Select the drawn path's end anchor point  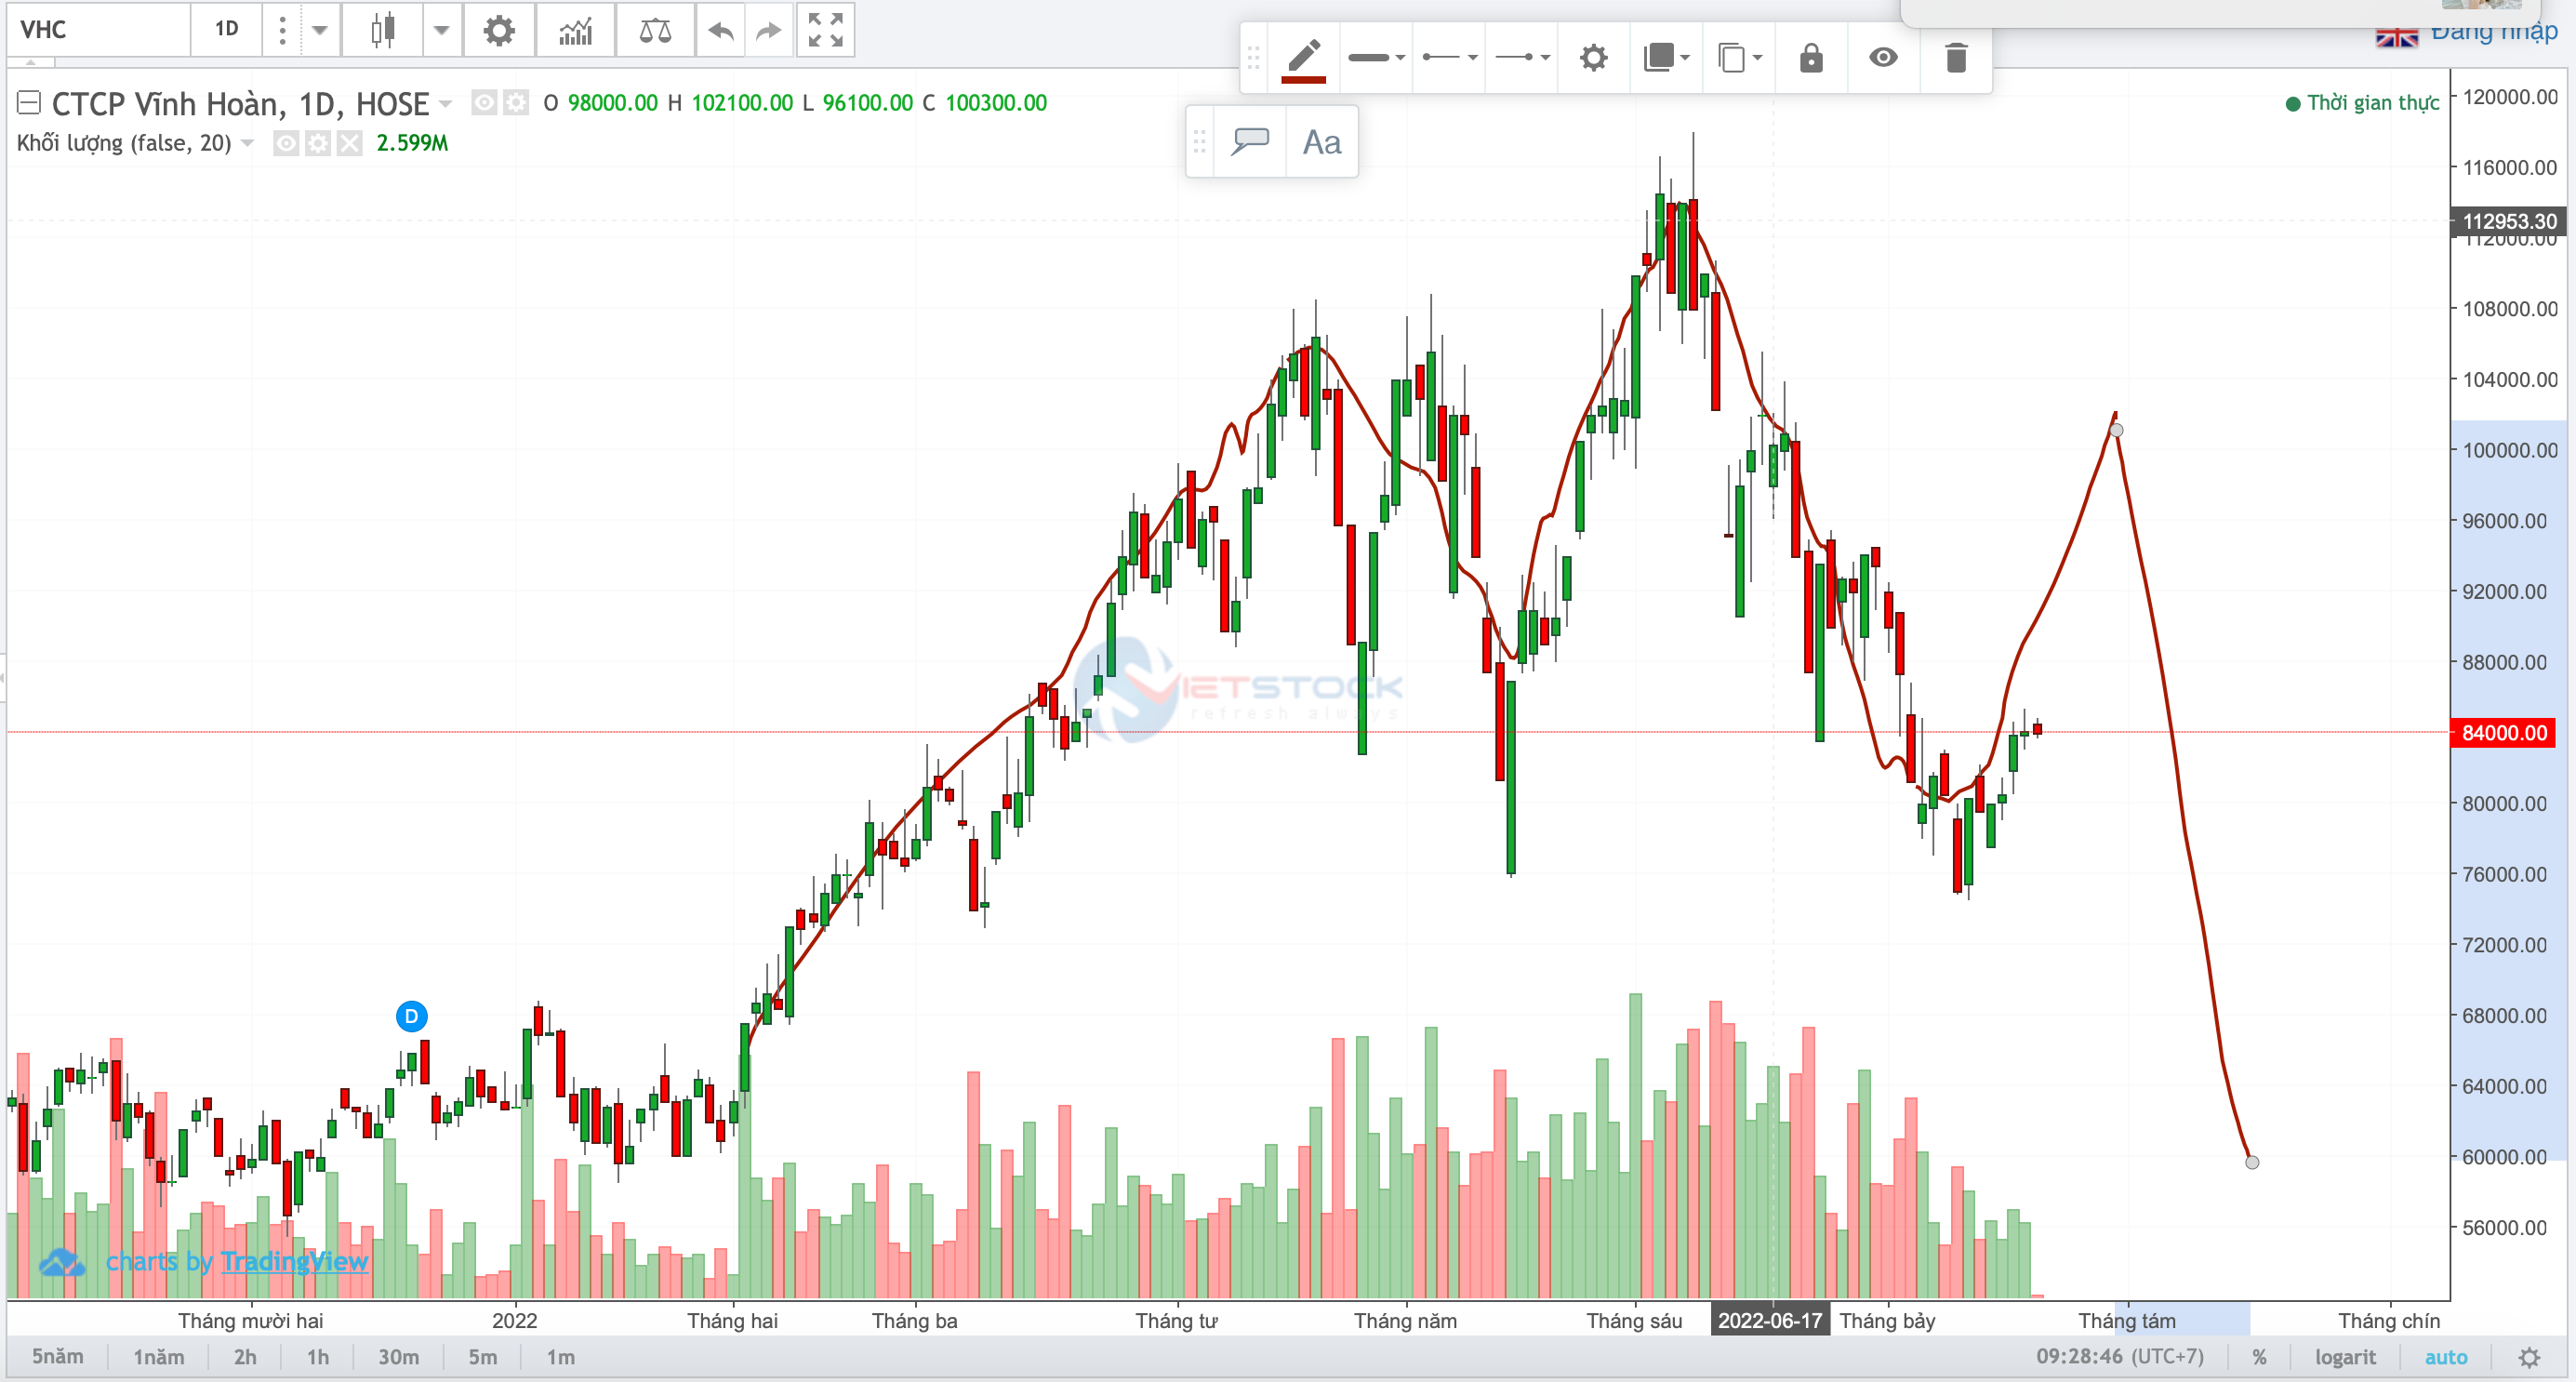[2251, 1162]
